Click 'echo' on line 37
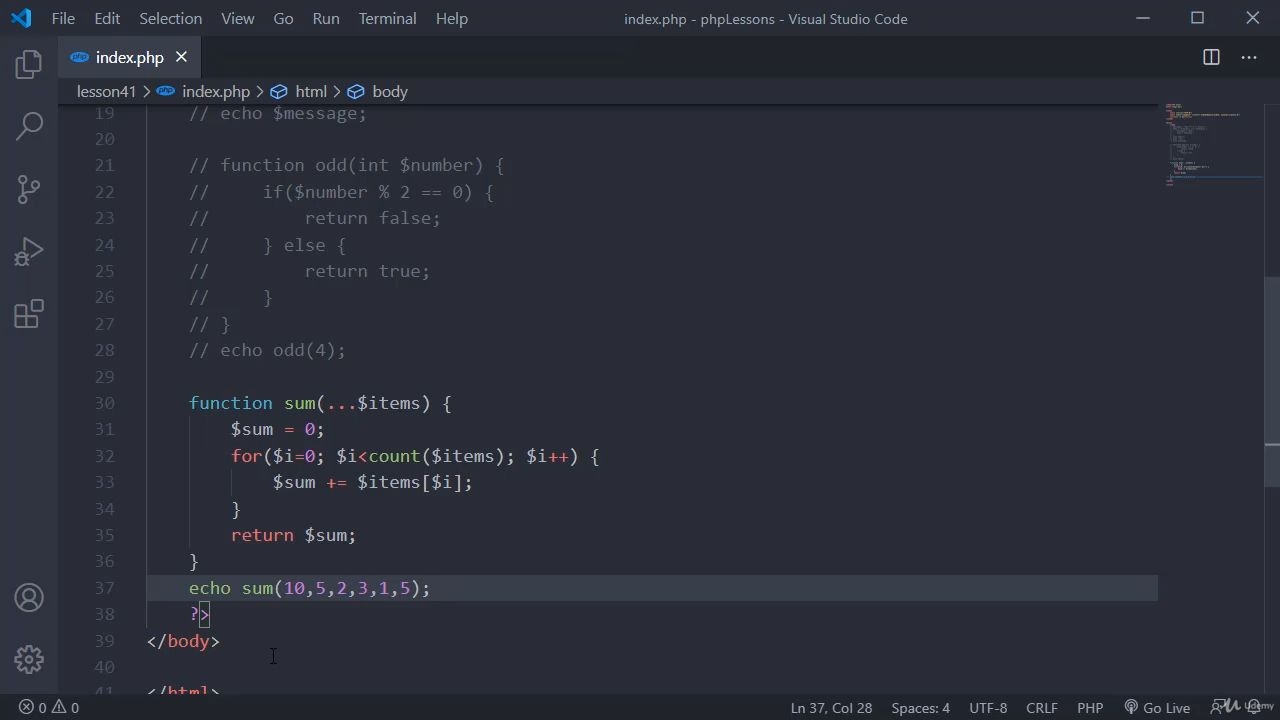Screen dimensions: 1280x720 click(x=210, y=588)
